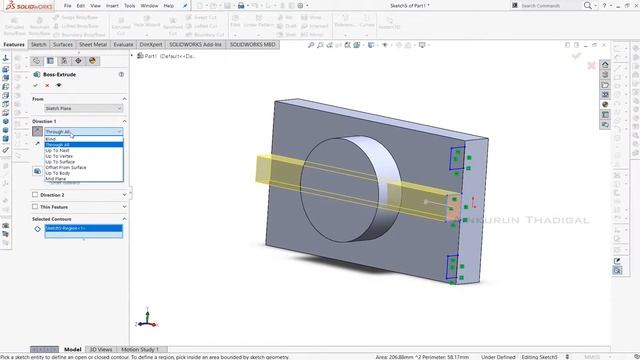Open the Hide/Show Items eye icon

[x=385, y=45]
